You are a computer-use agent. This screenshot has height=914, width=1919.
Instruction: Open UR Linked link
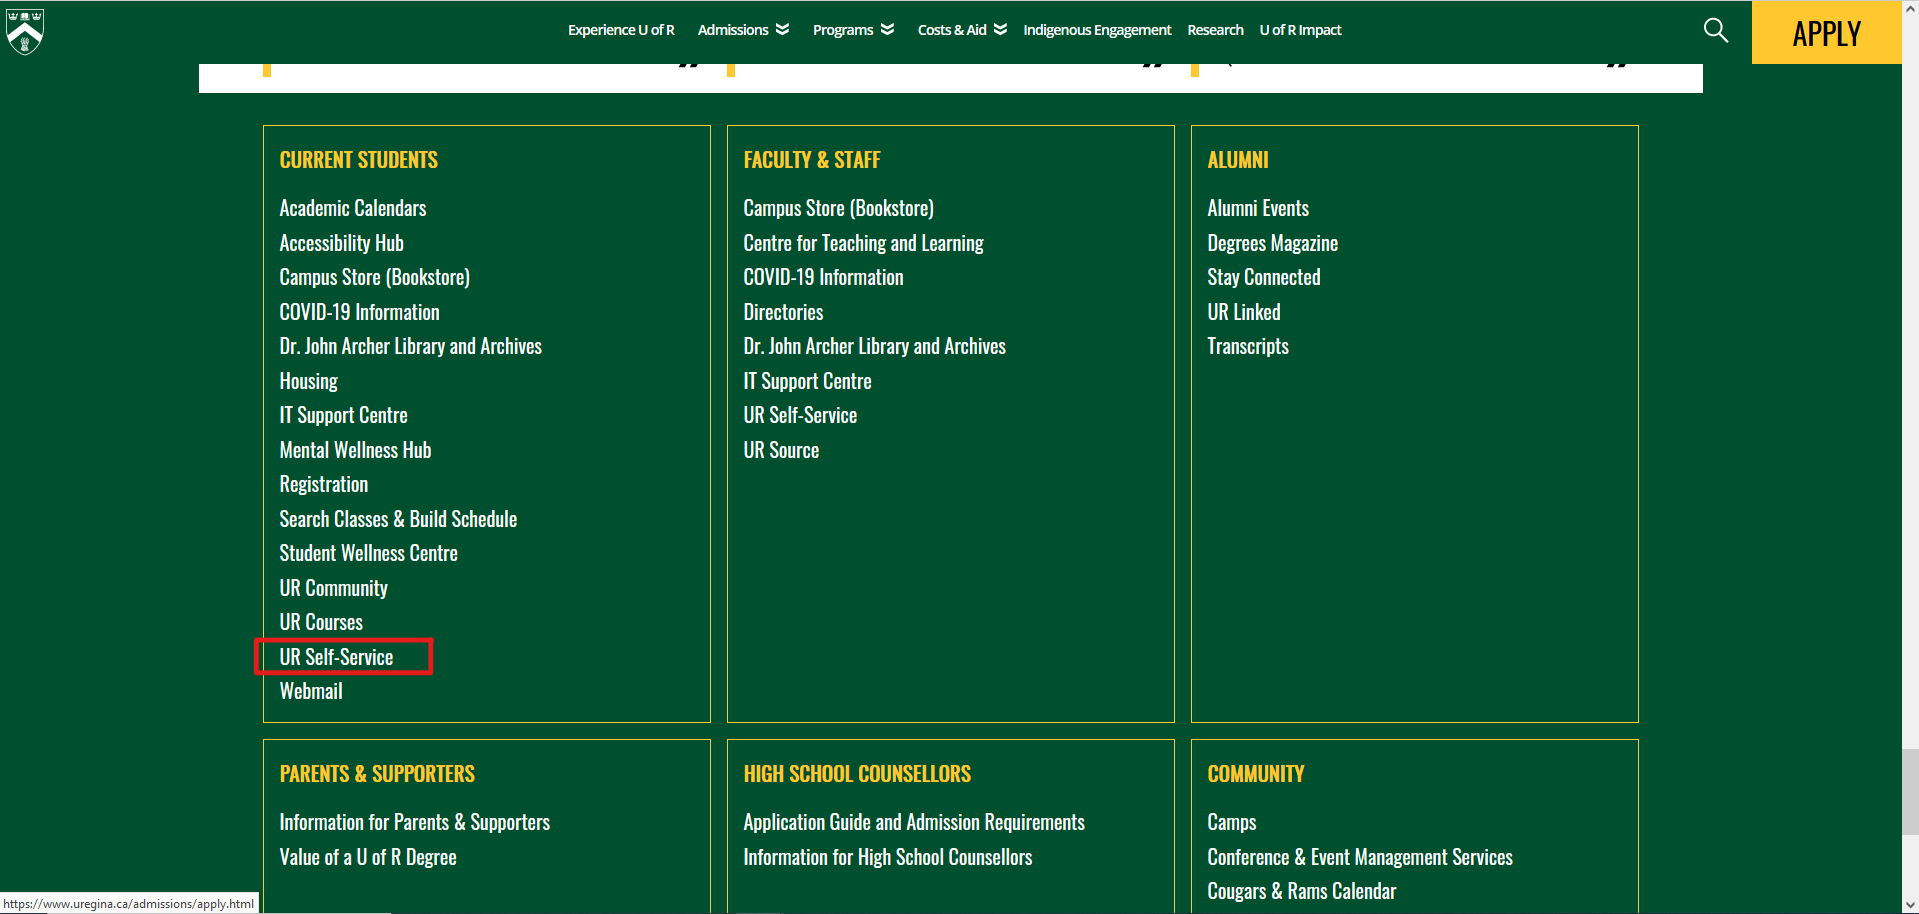tap(1244, 312)
